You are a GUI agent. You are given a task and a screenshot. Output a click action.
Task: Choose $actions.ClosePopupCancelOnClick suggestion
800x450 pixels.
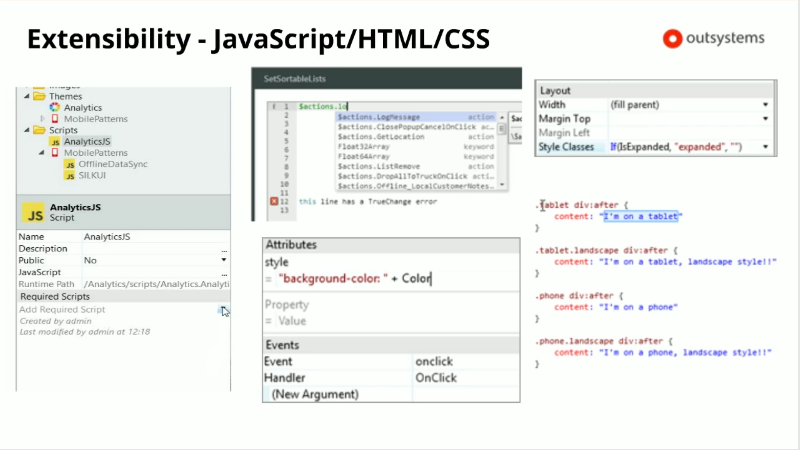[416, 127]
